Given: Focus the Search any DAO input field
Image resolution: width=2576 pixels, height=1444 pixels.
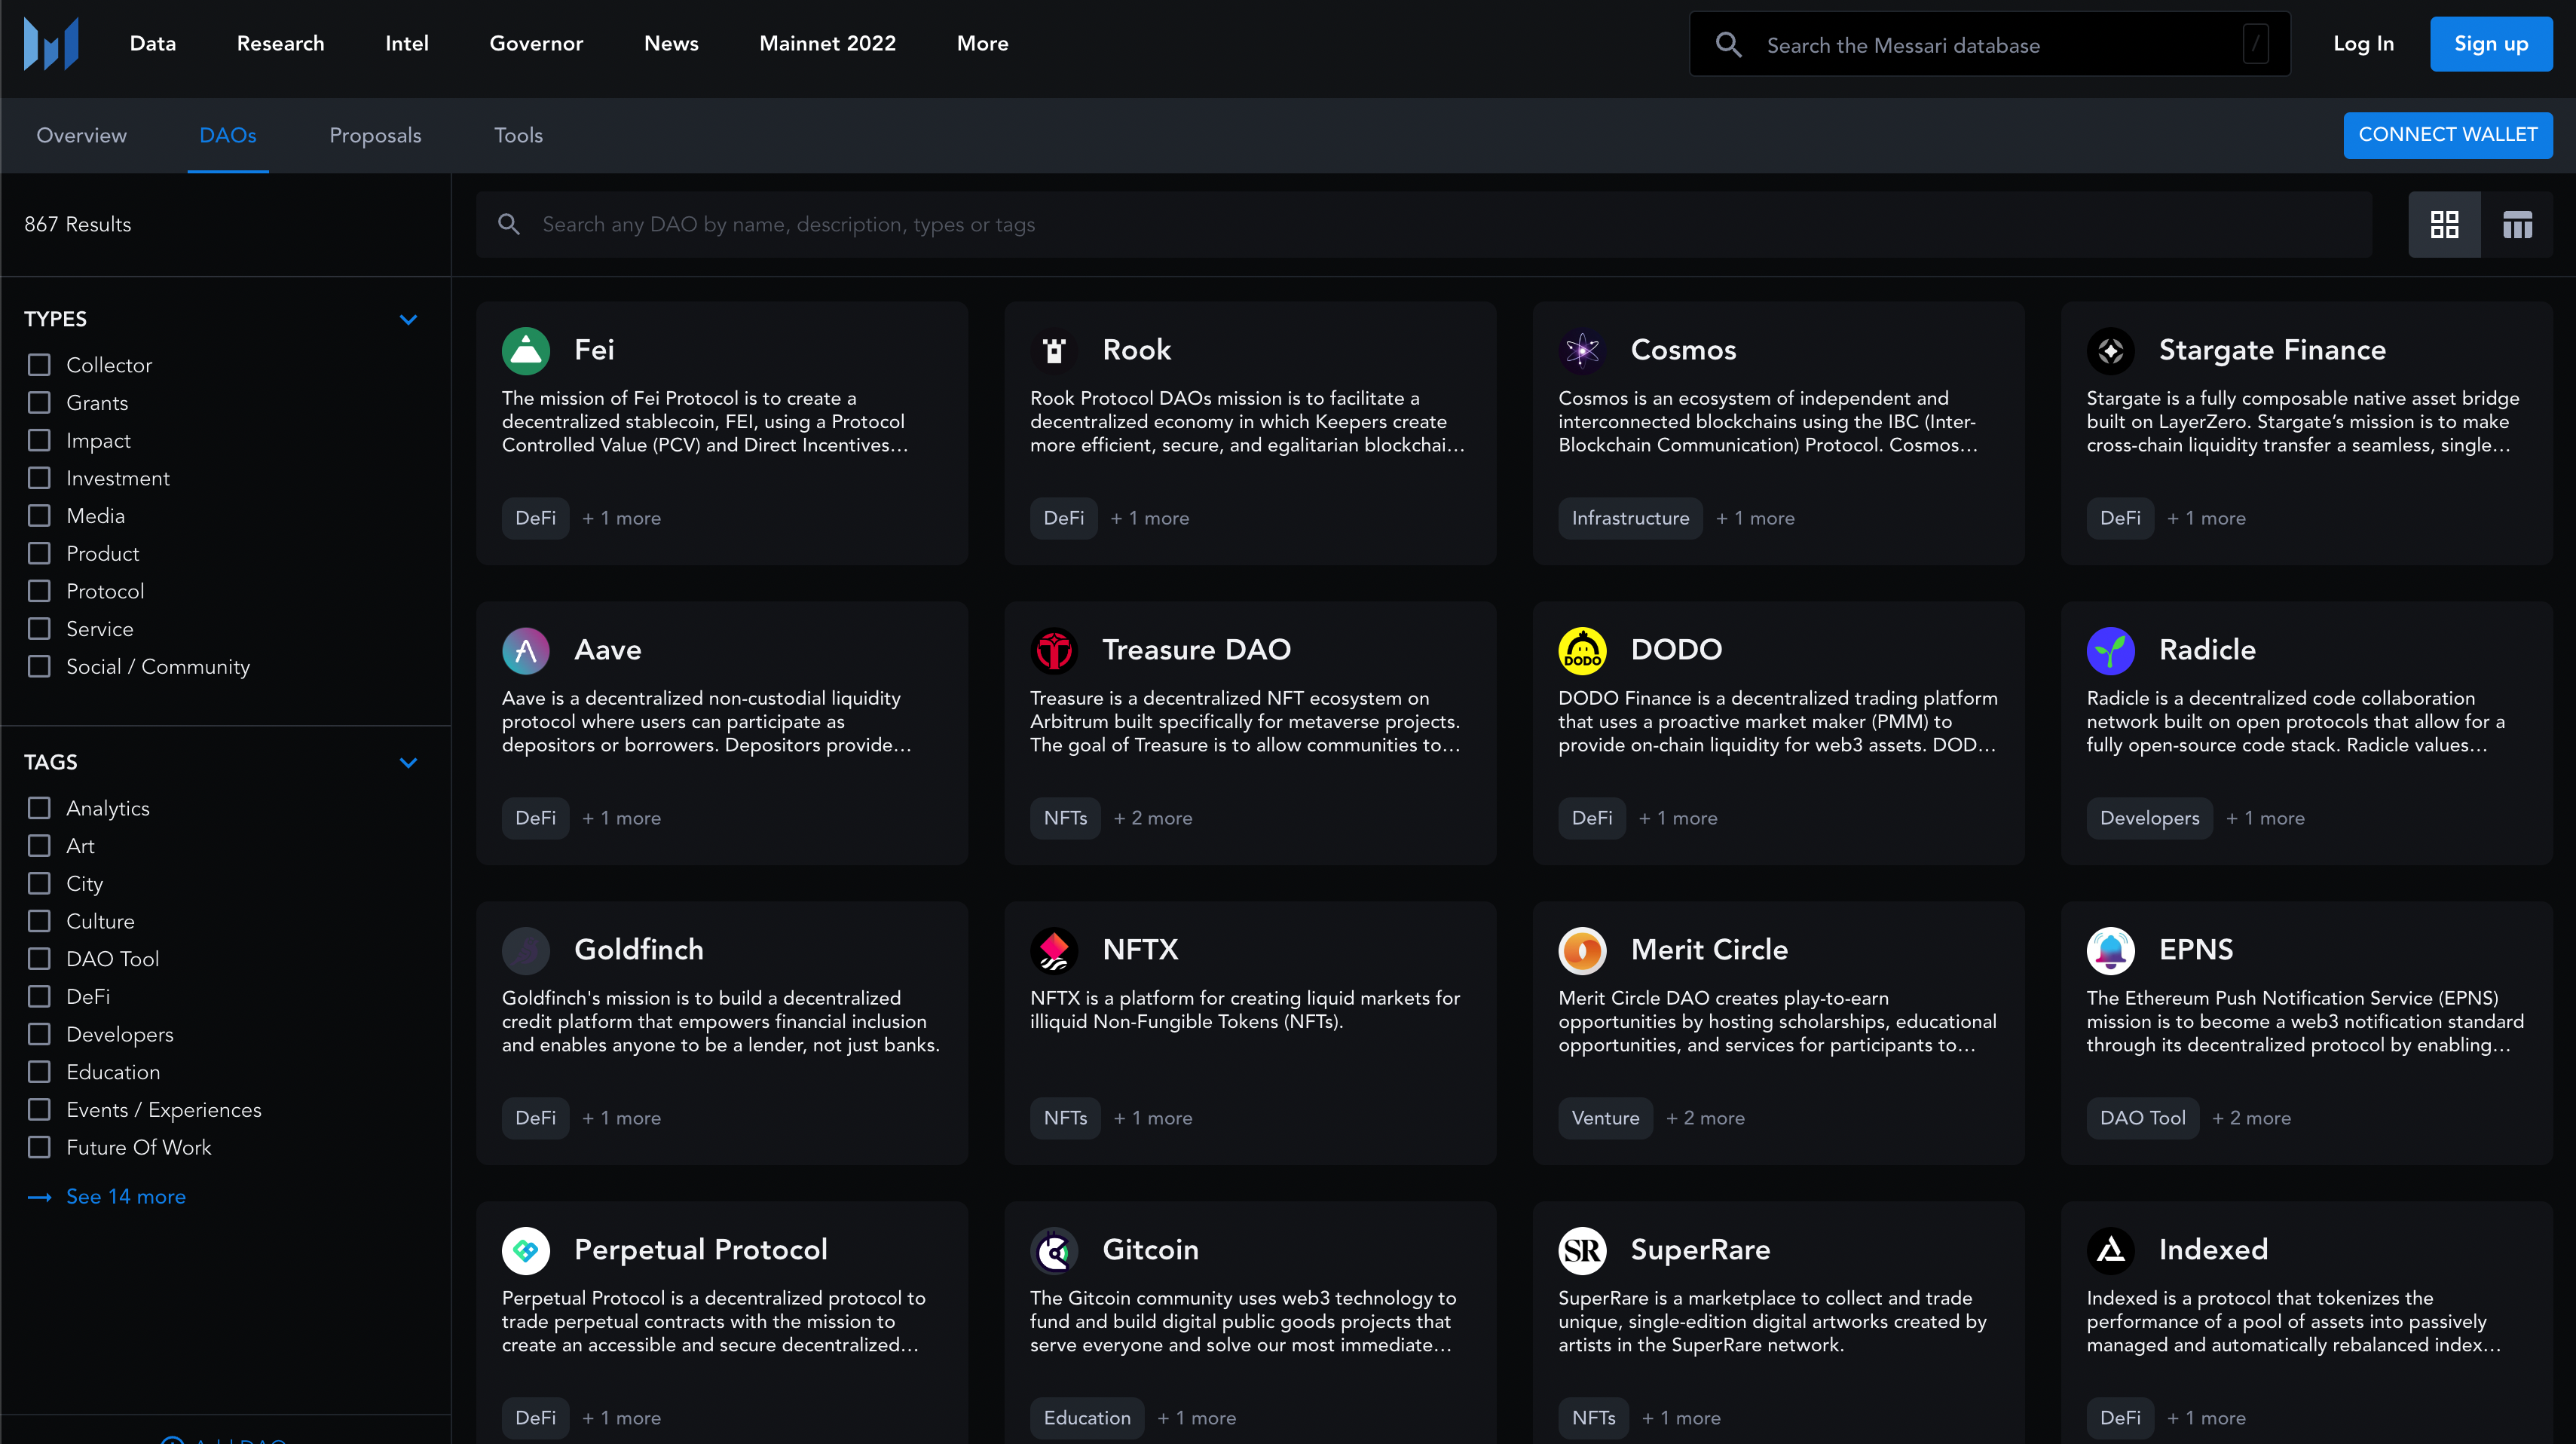Looking at the screenshot, I should click(1423, 224).
